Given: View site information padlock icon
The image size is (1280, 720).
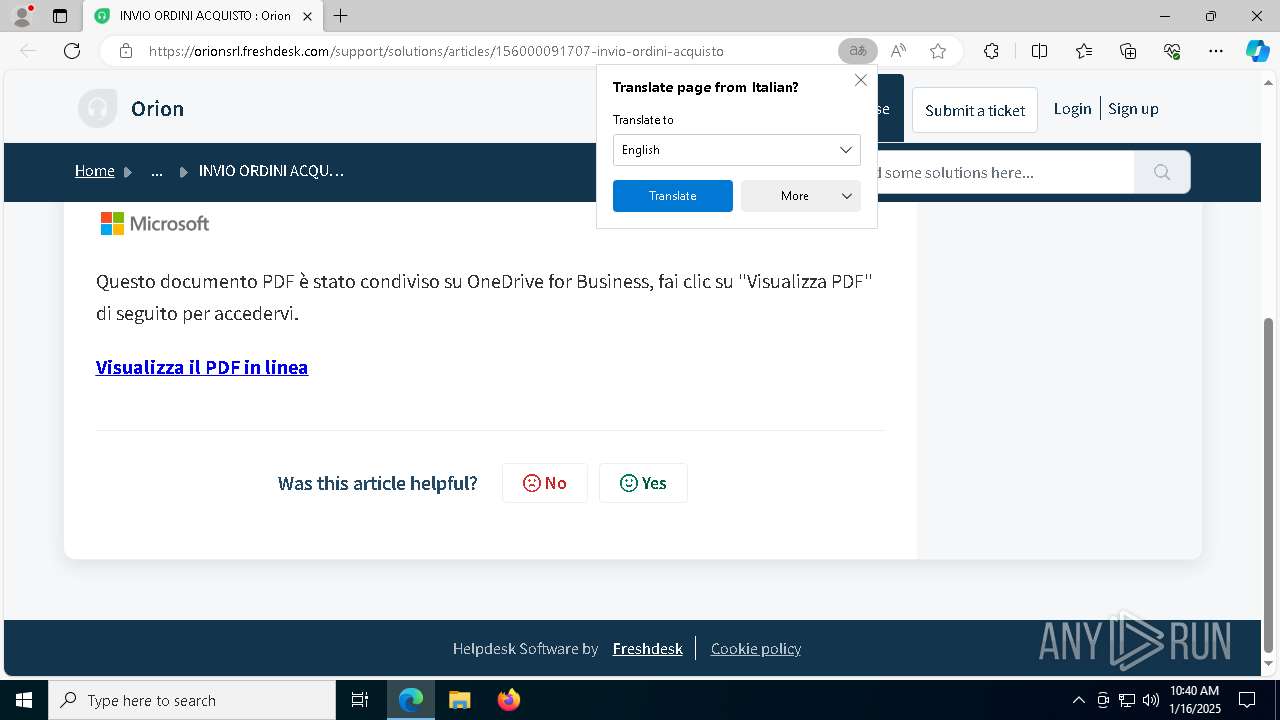Looking at the screenshot, I should coord(126,51).
